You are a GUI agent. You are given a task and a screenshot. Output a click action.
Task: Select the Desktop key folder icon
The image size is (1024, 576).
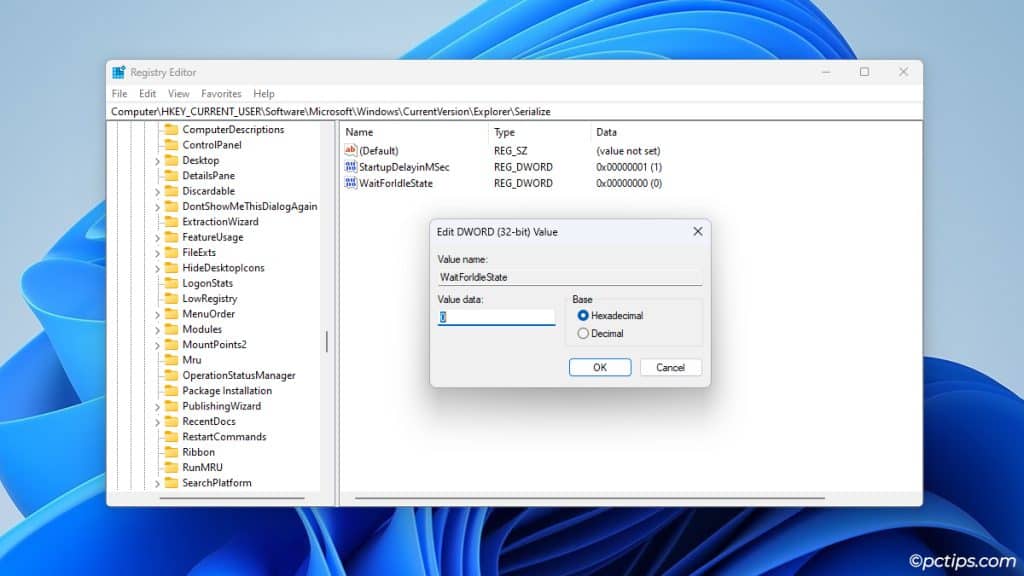click(x=170, y=160)
